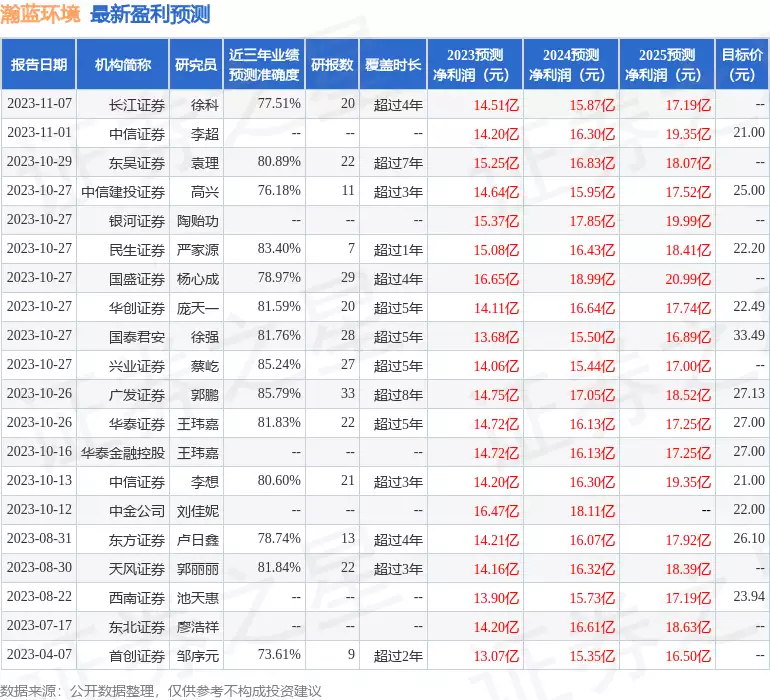Screen dimensions: 770x700
Task: Click the 覆盖时长 column header
Action: coord(393,64)
